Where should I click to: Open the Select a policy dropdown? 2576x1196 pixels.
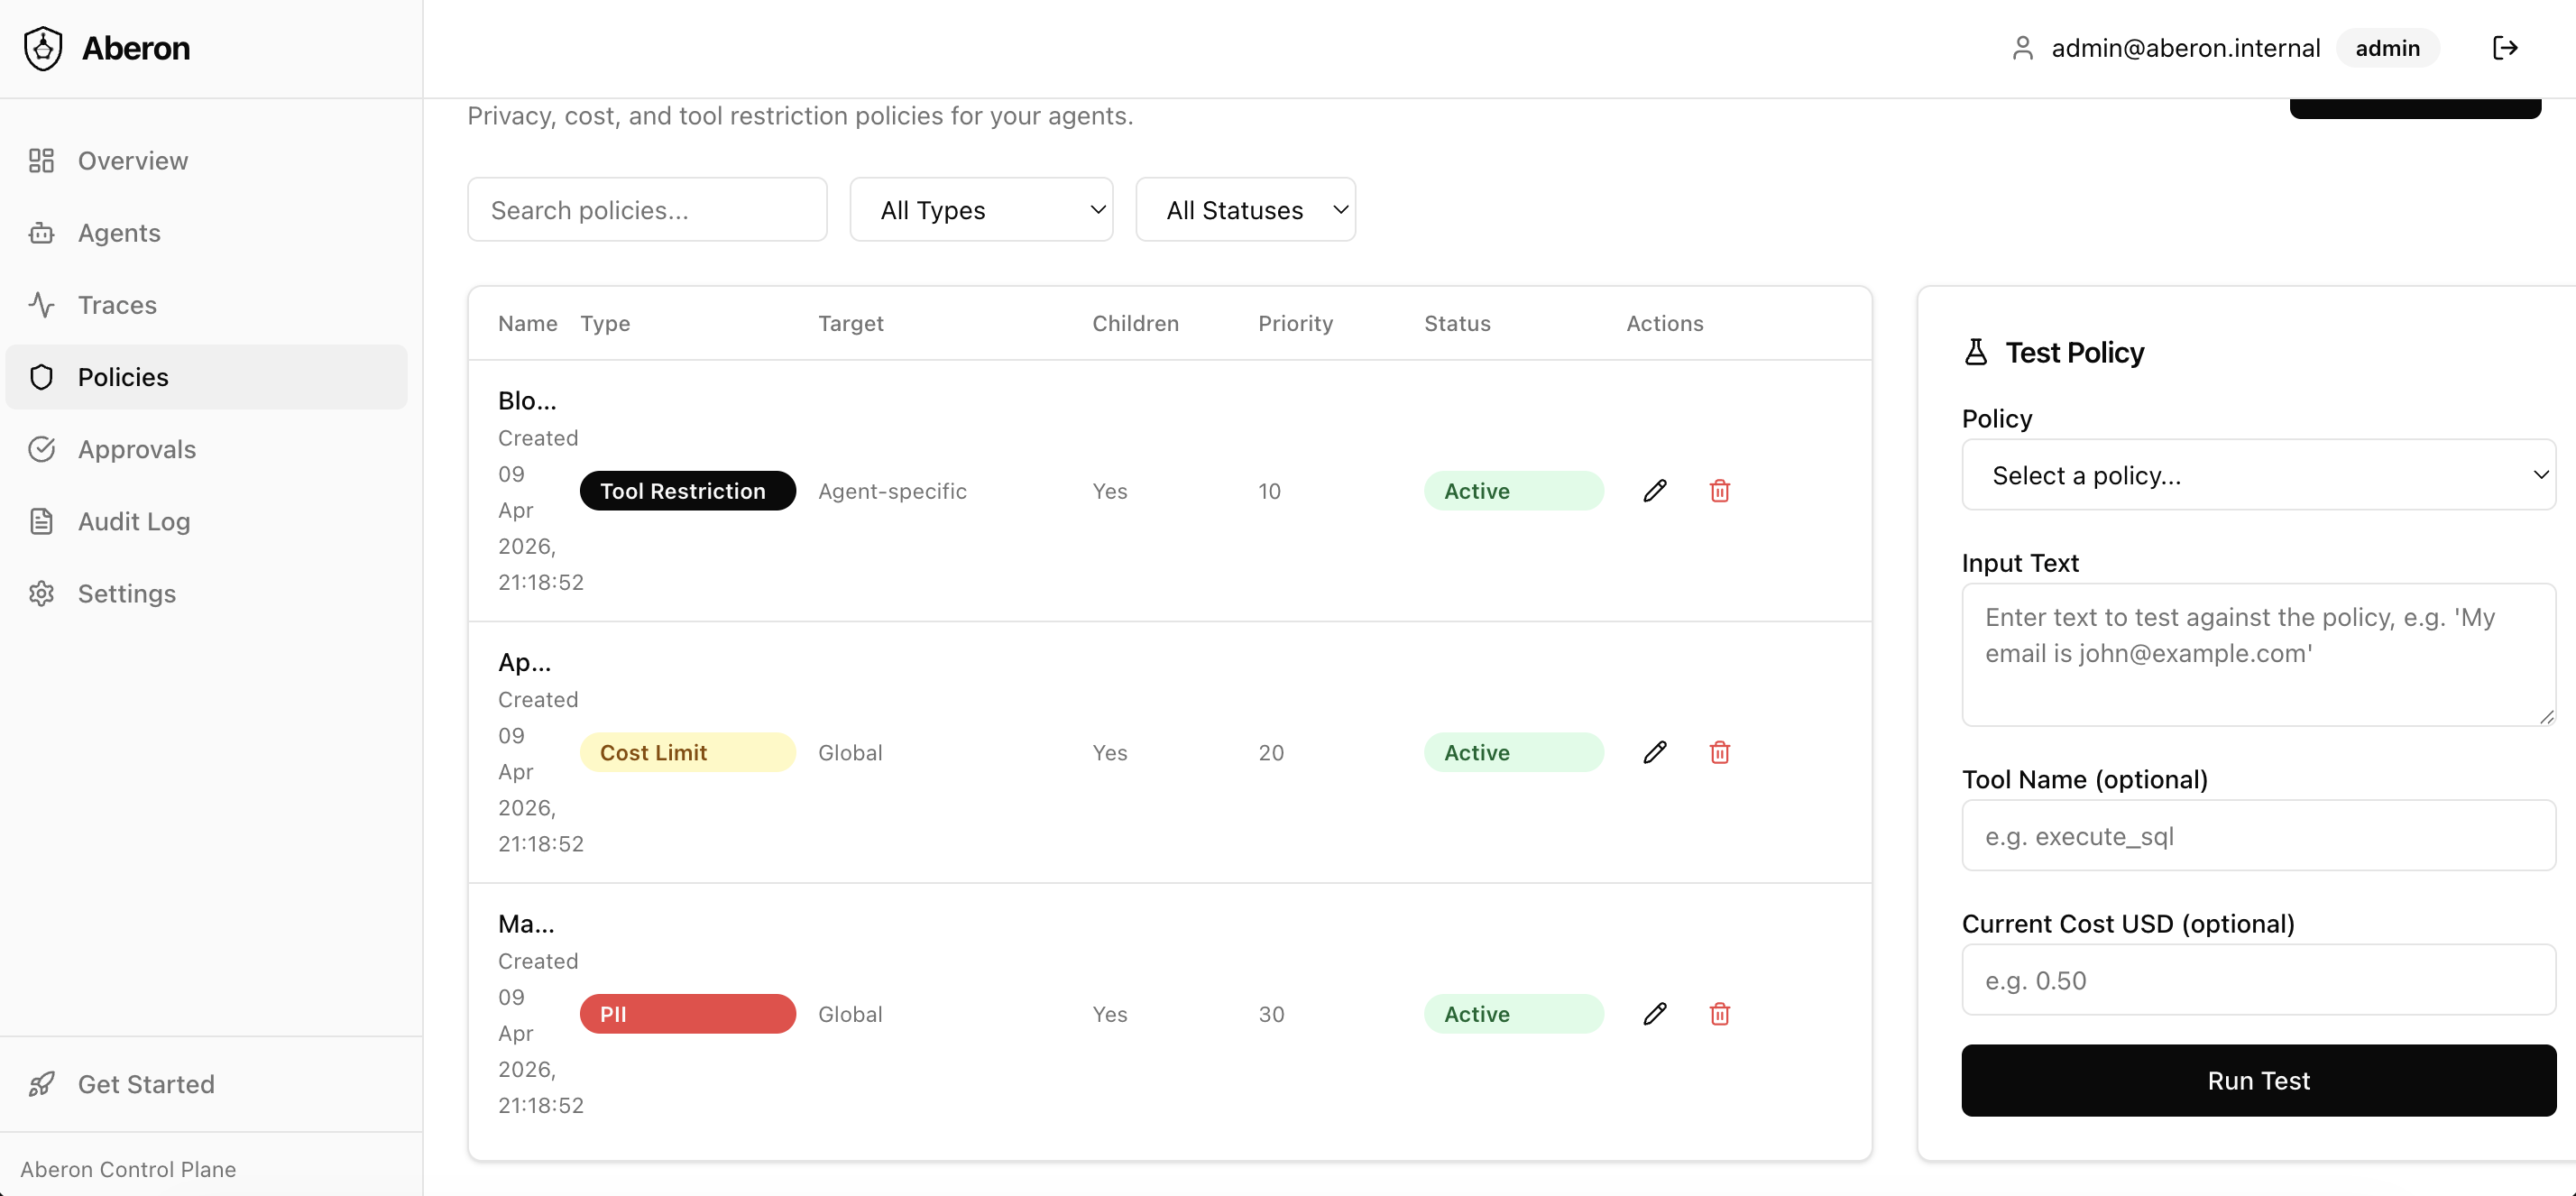coord(2258,475)
